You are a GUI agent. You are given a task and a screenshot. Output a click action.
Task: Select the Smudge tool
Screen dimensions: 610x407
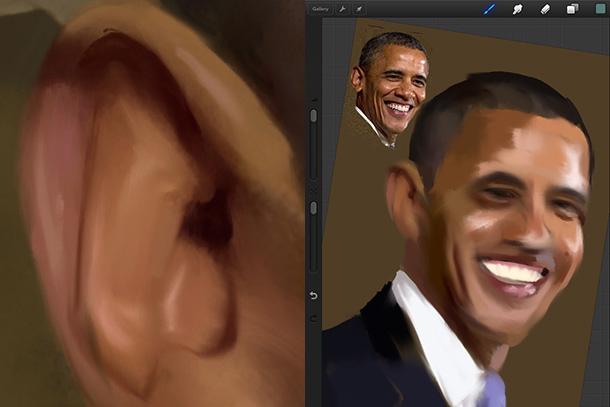[x=517, y=9]
